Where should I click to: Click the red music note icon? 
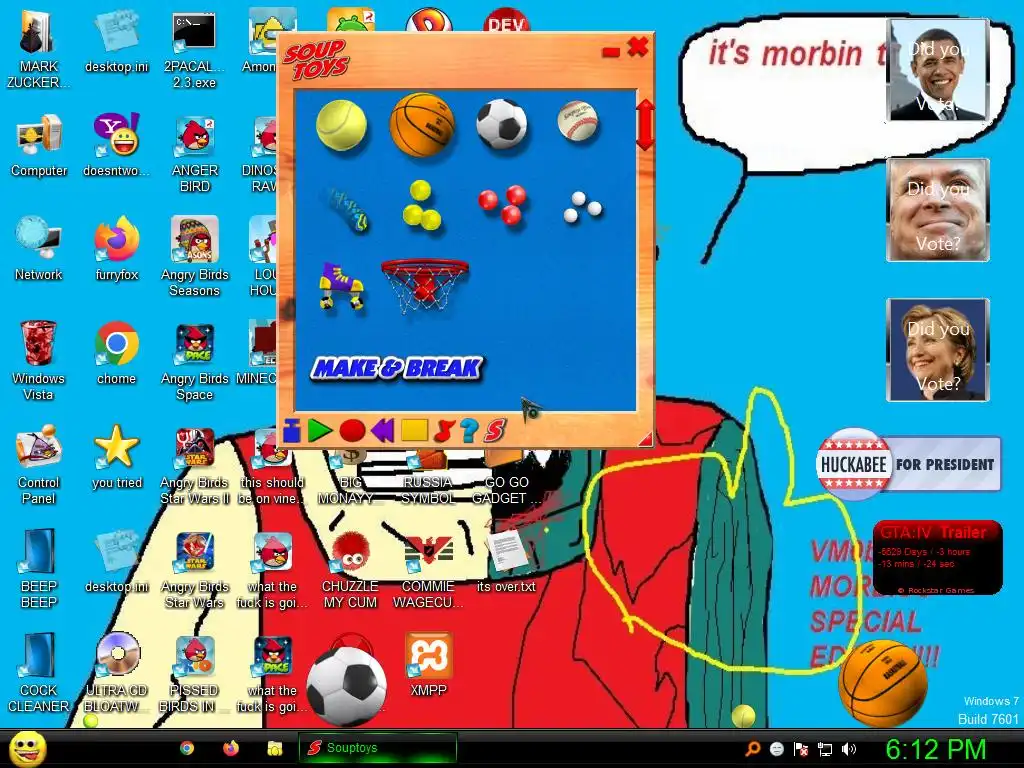(x=444, y=430)
